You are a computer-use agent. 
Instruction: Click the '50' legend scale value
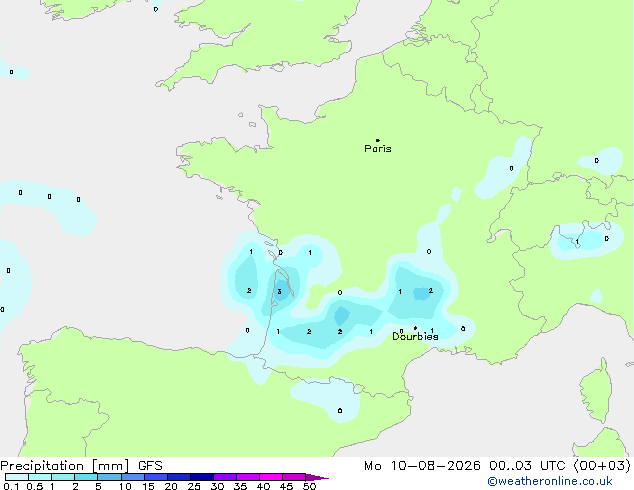tap(310, 486)
